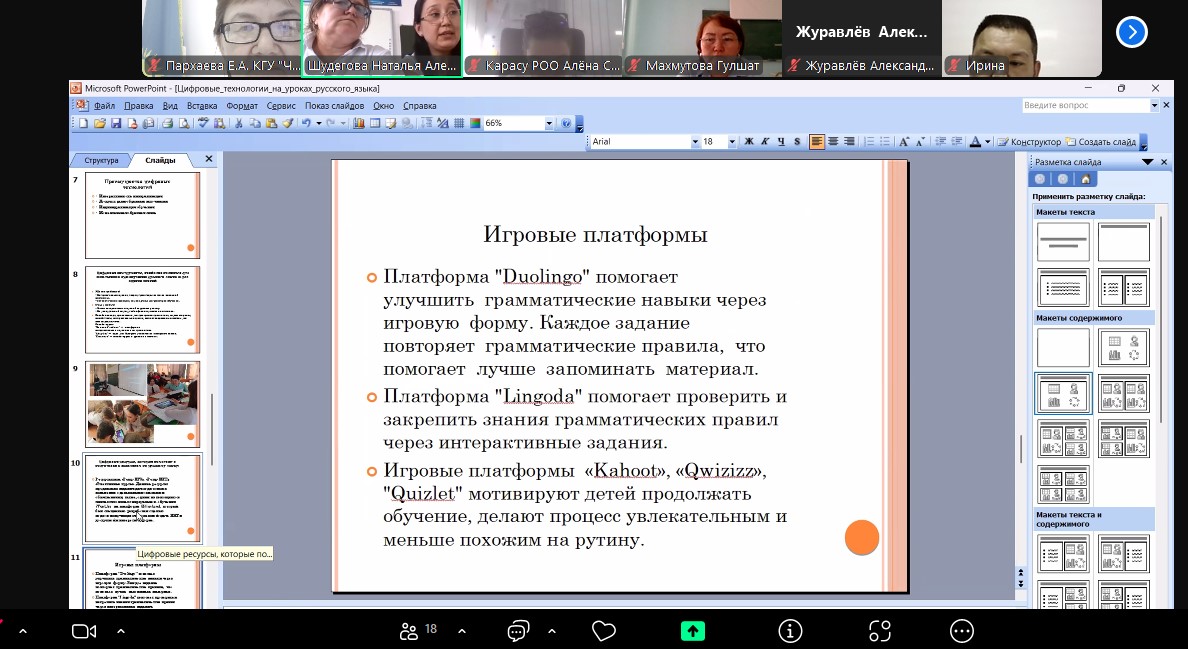
Task: Click the Format Painter brush icon
Action: point(287,124)
